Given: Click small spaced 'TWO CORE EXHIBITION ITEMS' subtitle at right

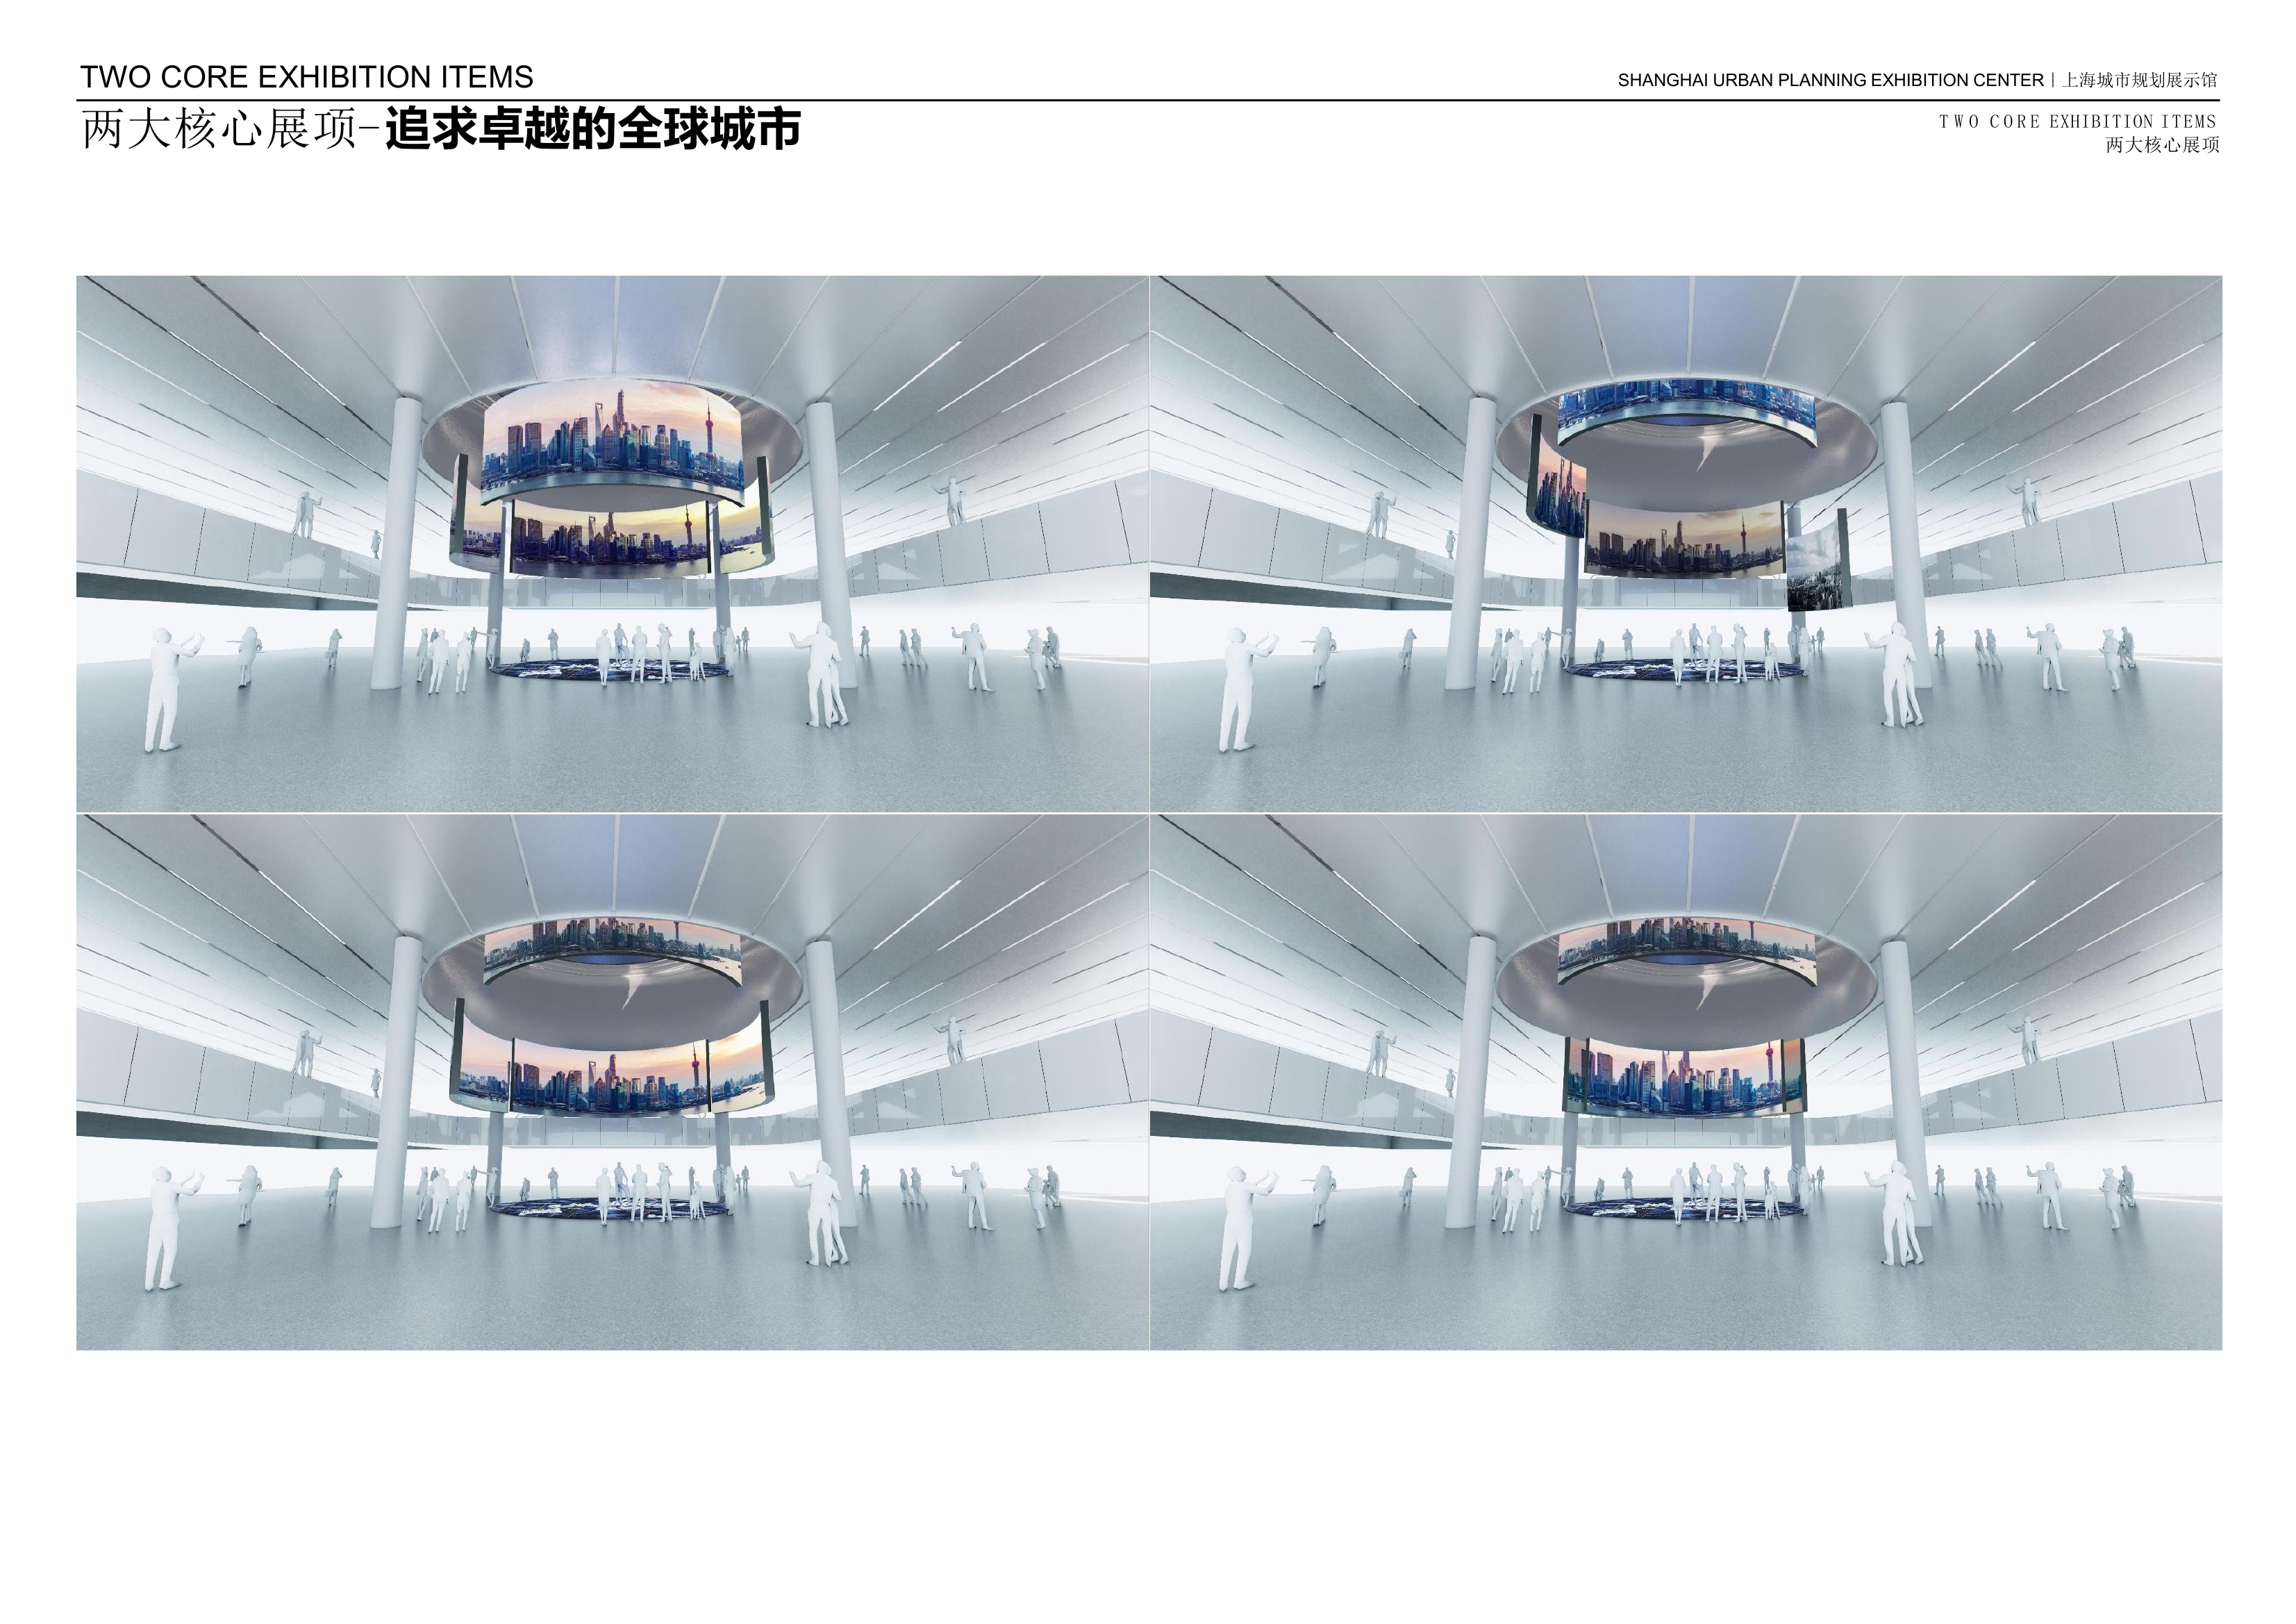Looking at the screenshot, I should pos(2078,122).
